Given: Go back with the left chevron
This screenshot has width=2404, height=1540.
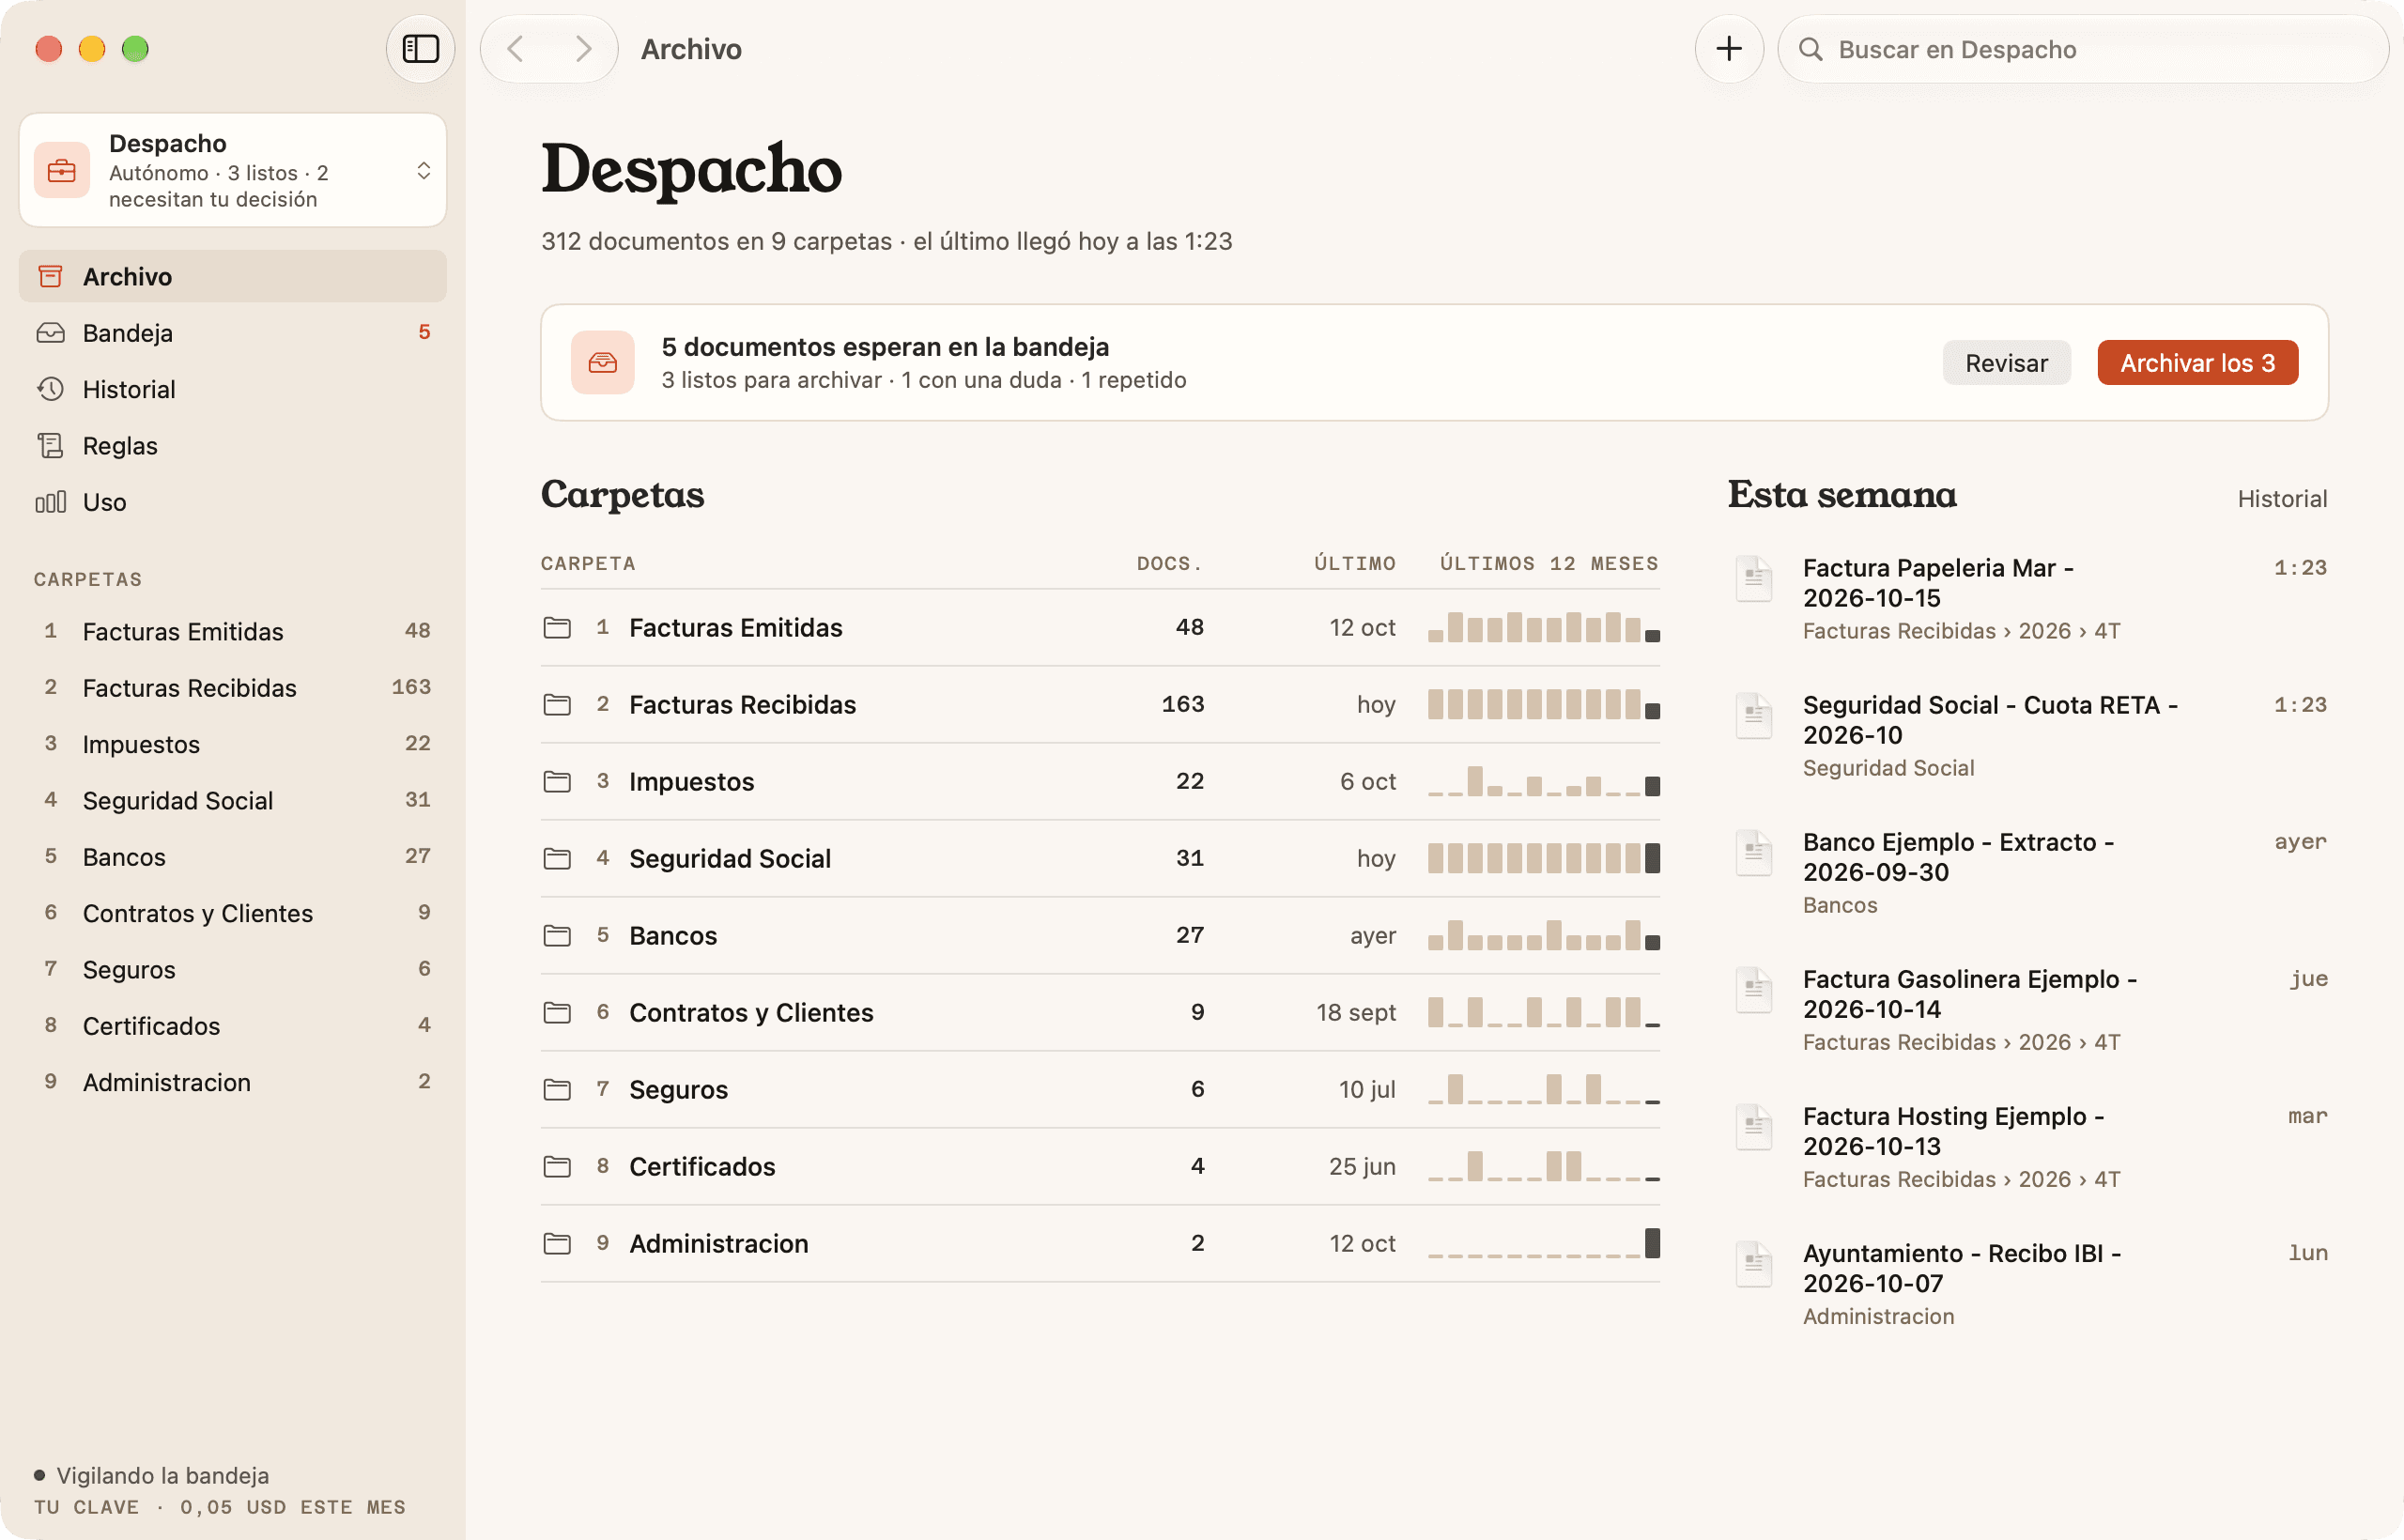Looking at the screenshot, I should [516, 49].
